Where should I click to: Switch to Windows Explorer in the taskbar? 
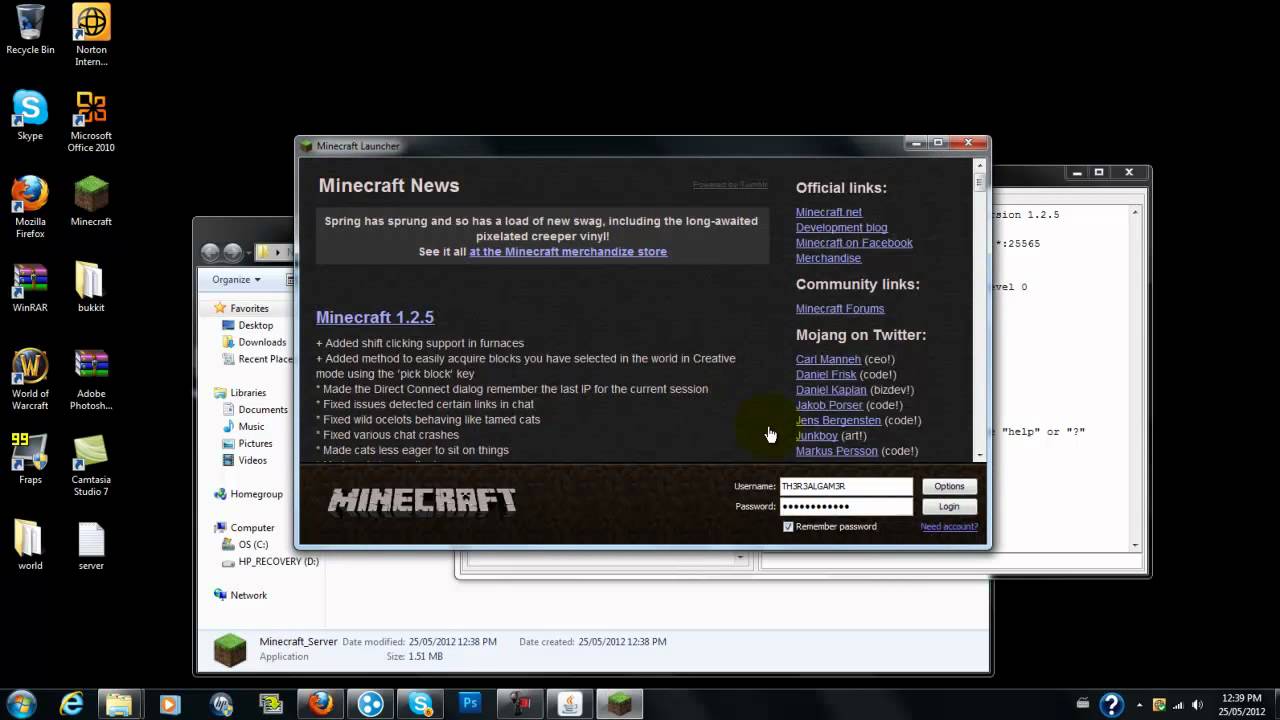tap(119, 704)
